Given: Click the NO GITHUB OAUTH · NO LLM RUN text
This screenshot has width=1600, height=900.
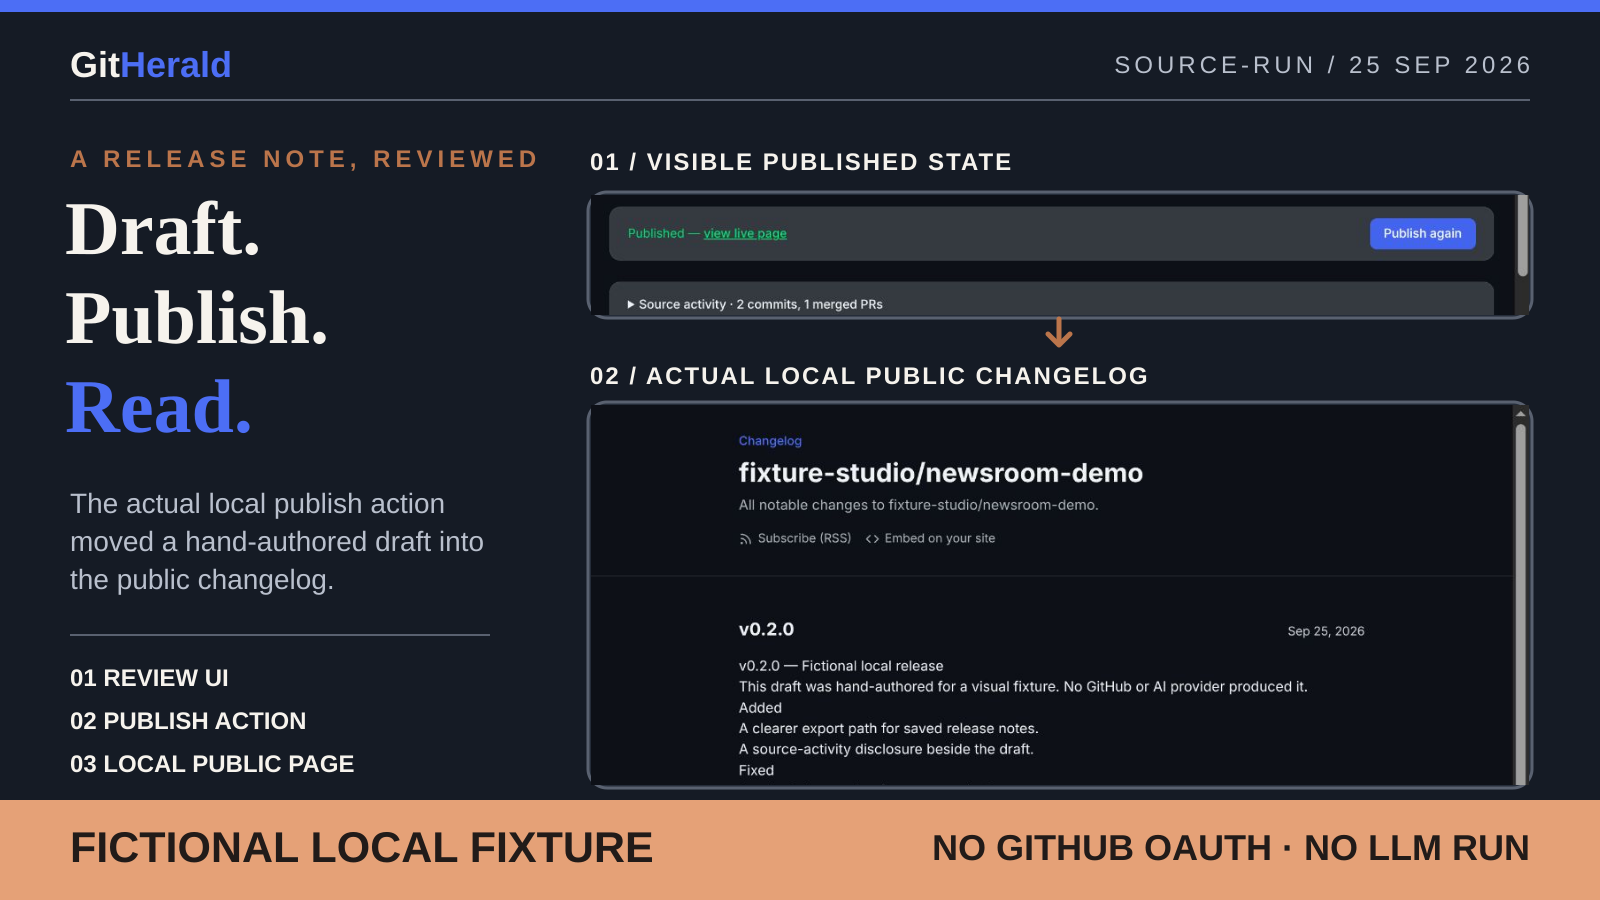Looking at the screenshot, I should pos(1231,848).
